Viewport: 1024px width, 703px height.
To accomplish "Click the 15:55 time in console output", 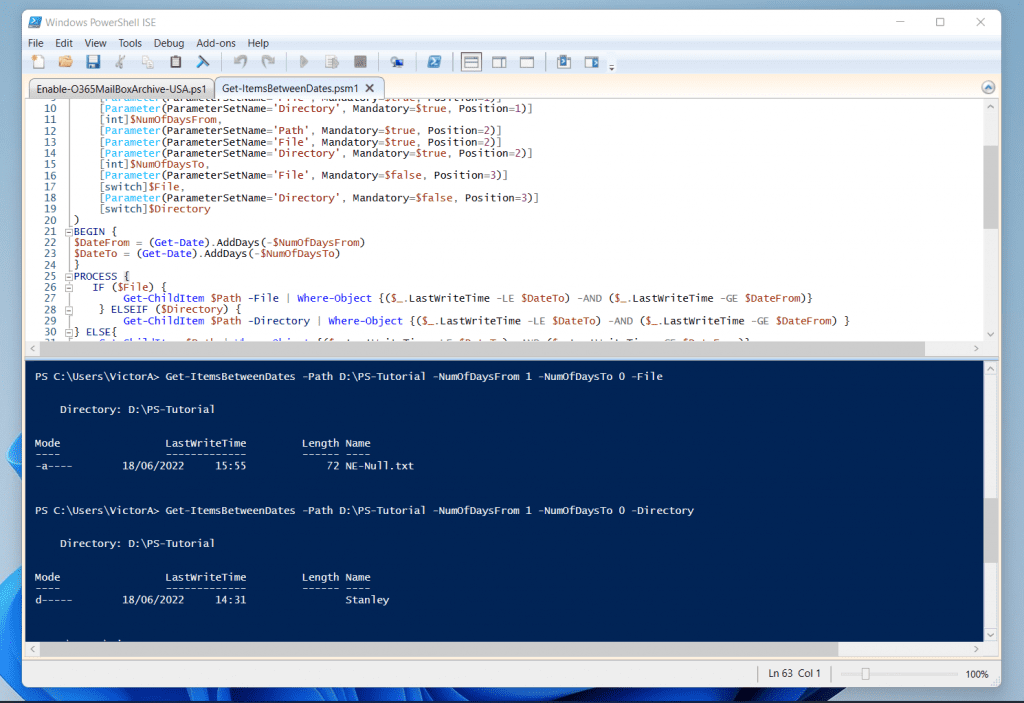I will click(x=231, y=466).
